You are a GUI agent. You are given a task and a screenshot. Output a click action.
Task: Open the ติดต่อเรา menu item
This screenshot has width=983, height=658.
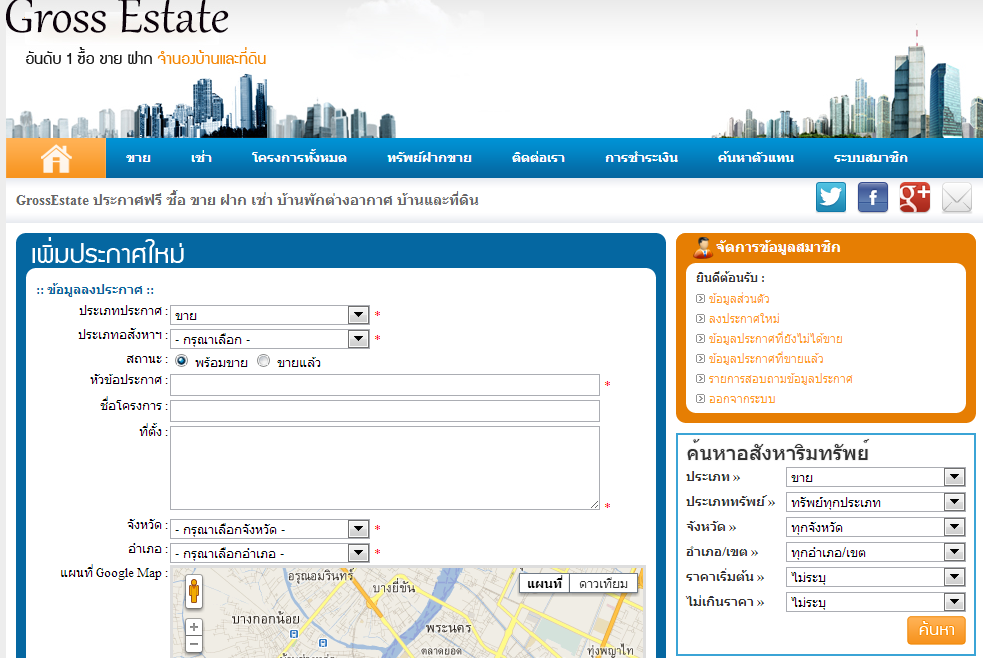(x=538, y=158)
